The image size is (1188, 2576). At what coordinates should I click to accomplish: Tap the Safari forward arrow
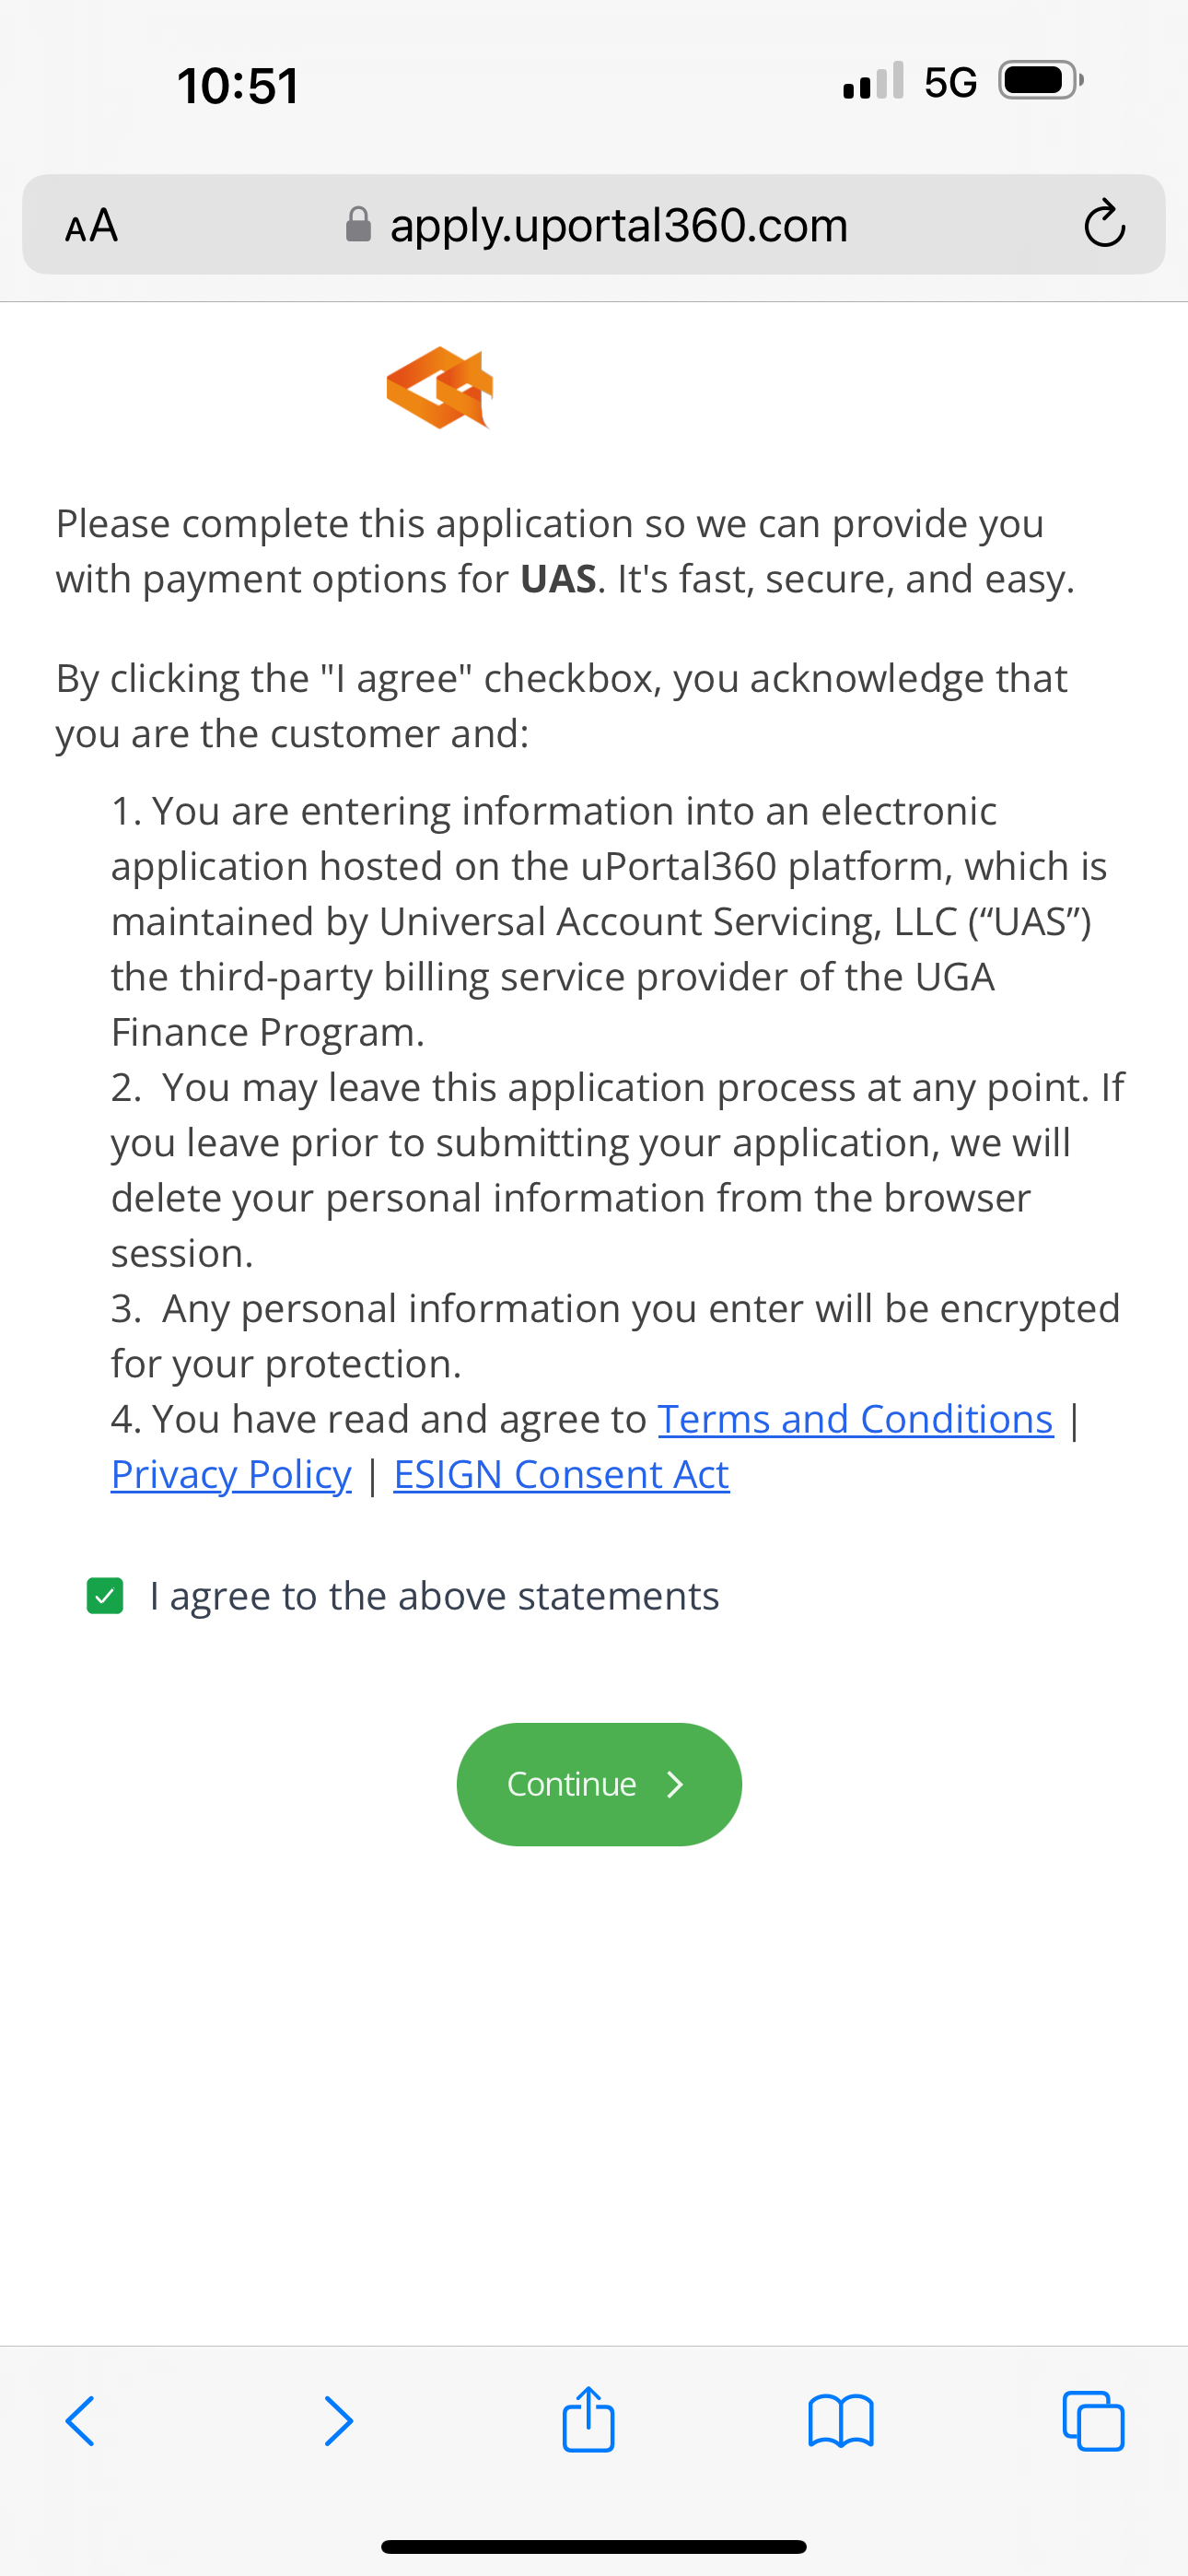339,2421
